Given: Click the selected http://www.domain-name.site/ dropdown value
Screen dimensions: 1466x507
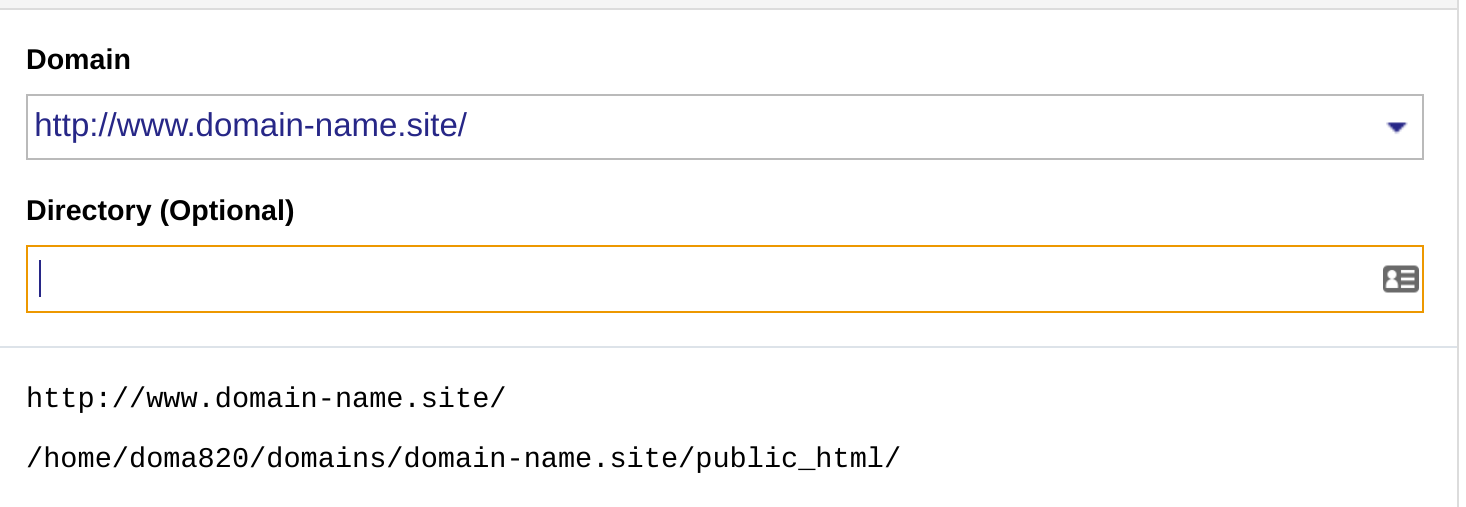Looking at the screenshot, I should pyautogui.click(x=250, y=126).
